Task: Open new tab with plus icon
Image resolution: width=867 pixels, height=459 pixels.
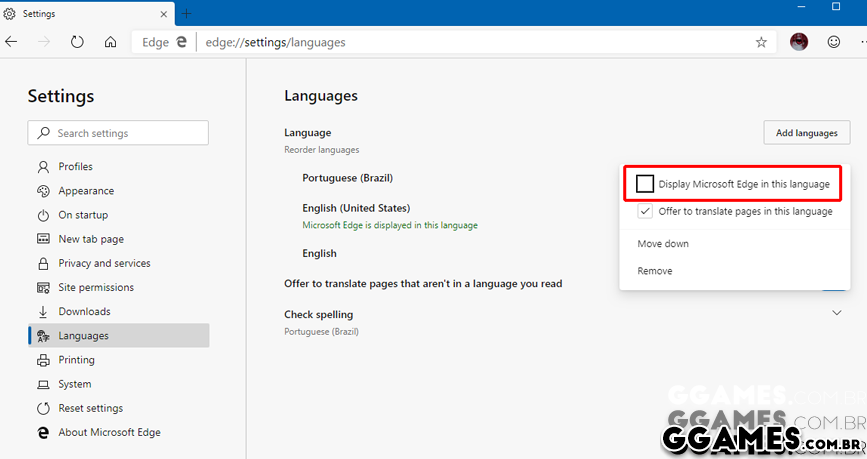Action: (x=186, y=13)
